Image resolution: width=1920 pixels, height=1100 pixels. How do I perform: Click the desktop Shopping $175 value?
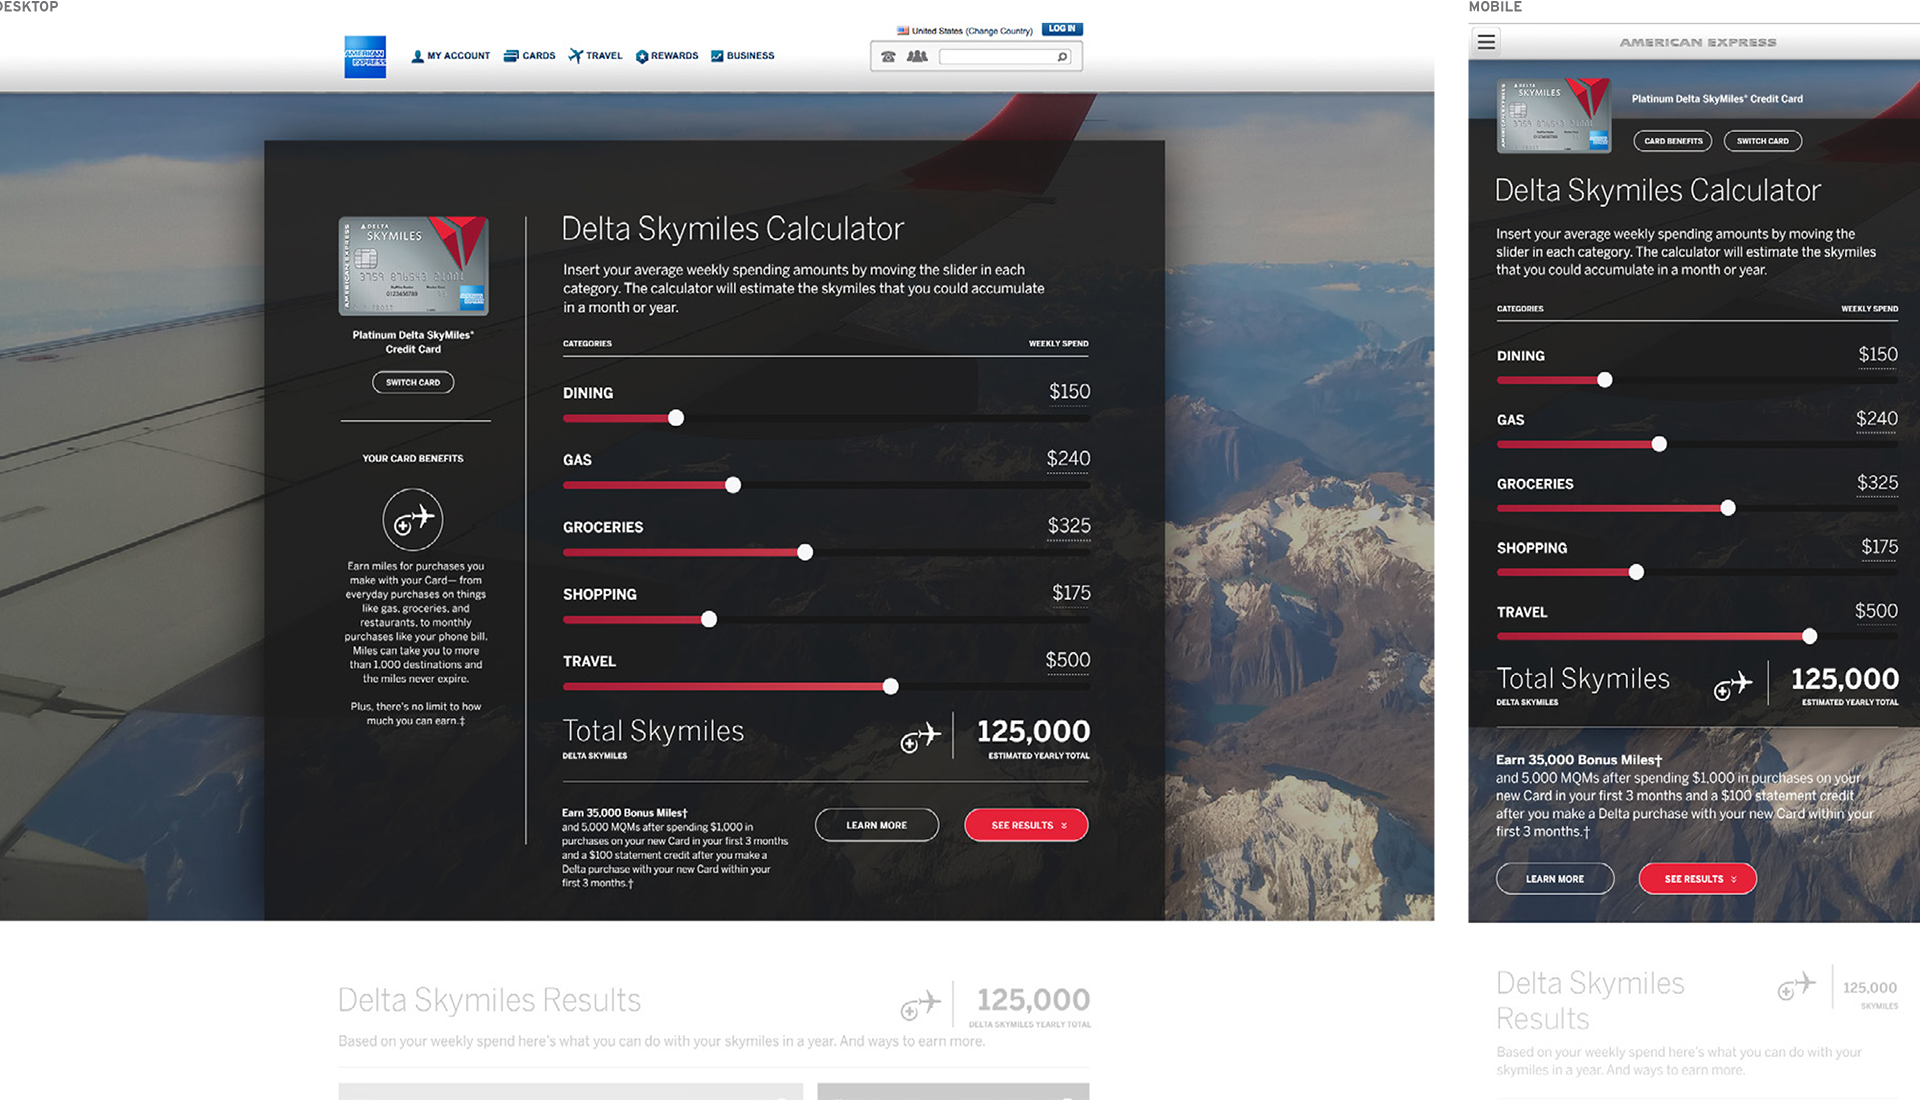point(1071,593)
